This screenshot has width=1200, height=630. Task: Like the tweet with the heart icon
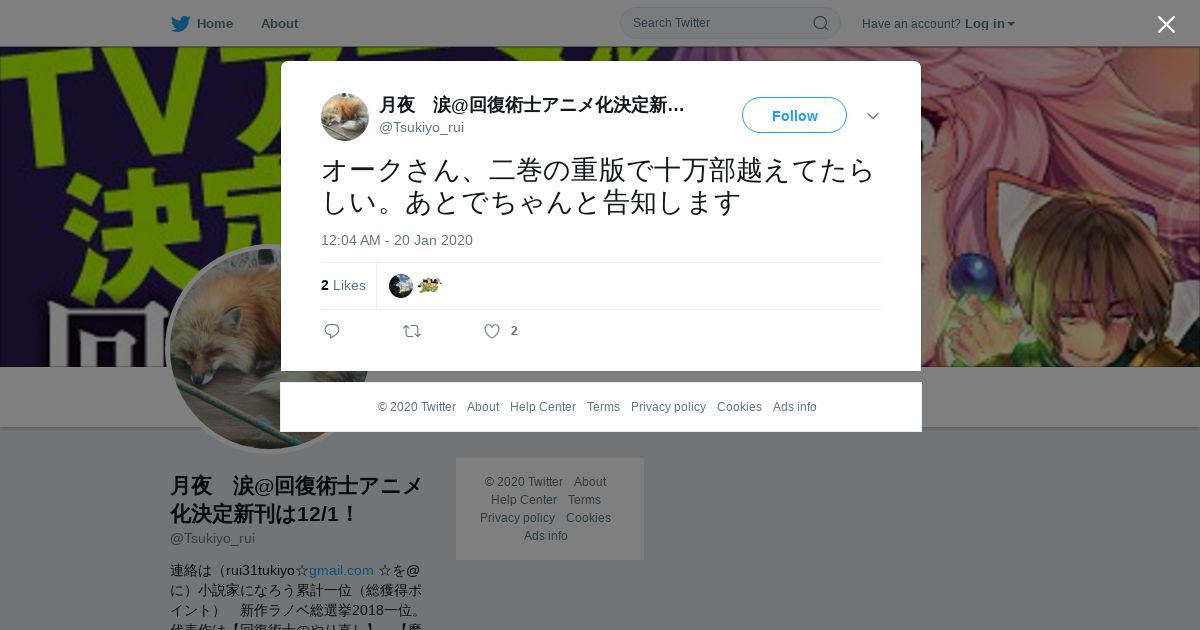pyautogui.click(x=492, y=331)
